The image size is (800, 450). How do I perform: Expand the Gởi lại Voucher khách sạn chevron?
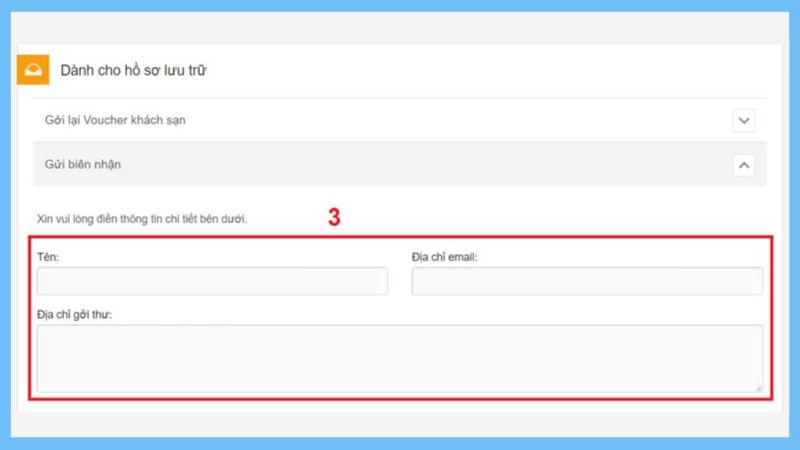(744, 120)
